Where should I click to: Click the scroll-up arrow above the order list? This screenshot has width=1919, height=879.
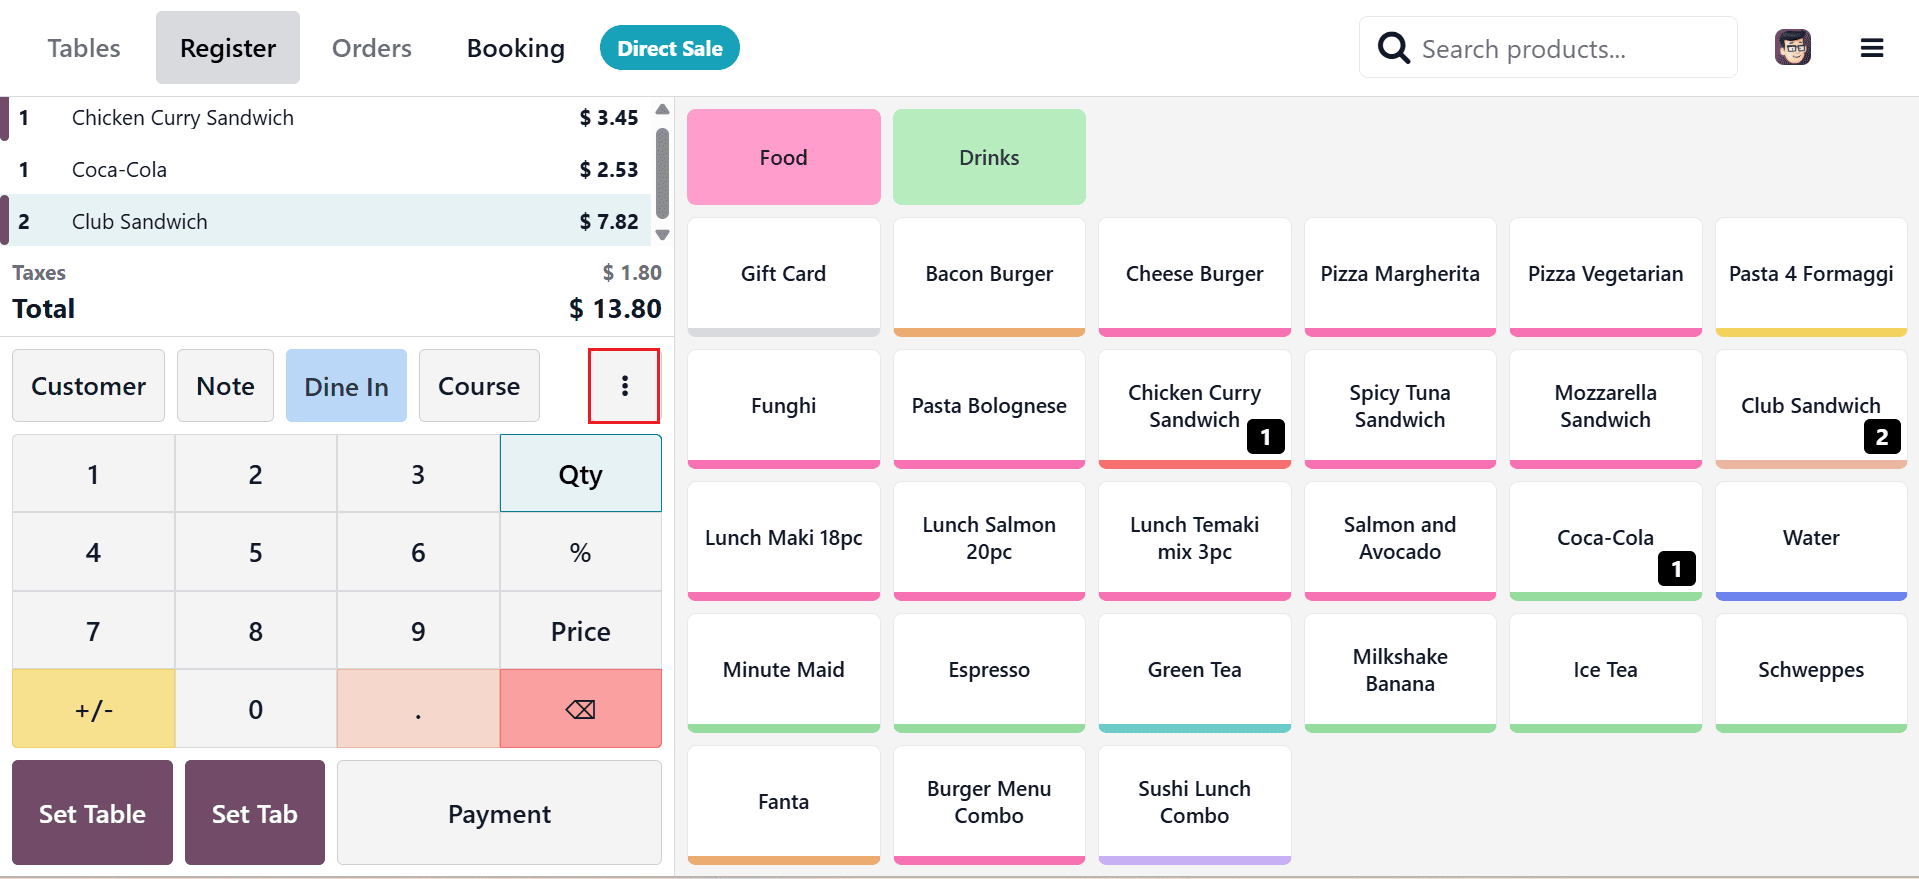tap(662, 109)
